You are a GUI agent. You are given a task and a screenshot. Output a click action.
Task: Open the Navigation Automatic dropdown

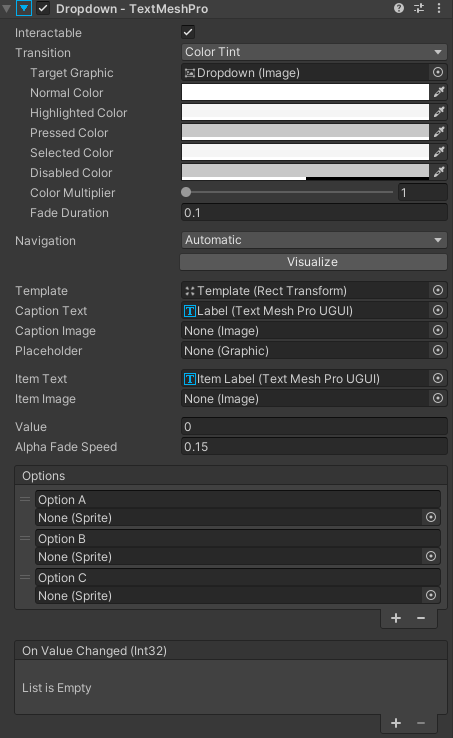(x=314, y=240)
